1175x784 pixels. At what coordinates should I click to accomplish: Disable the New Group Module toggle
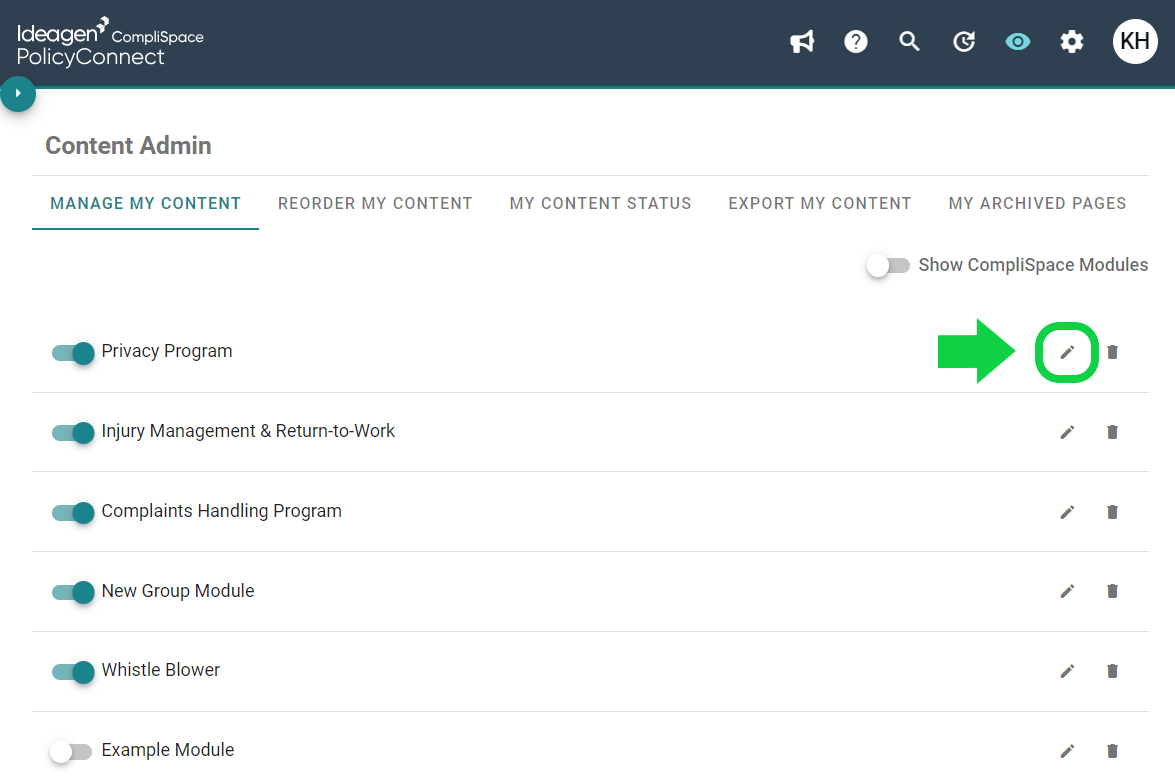point(73,592)
